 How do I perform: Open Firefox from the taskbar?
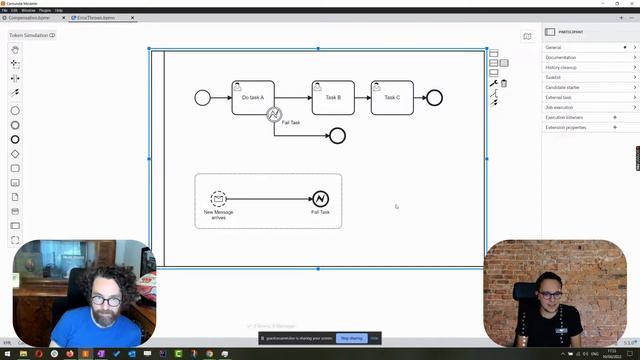pos(70,354)
